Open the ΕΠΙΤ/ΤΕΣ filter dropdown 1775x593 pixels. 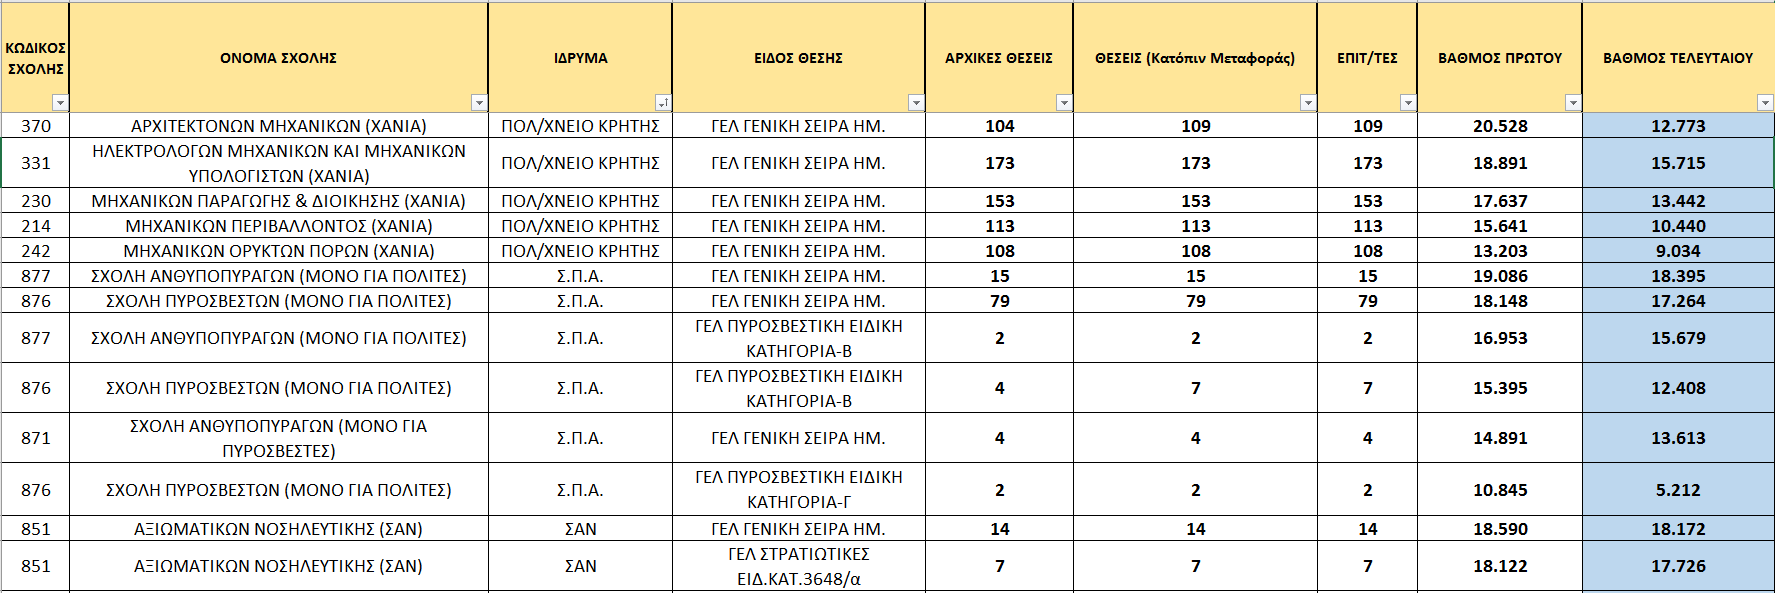(1407, 103)
